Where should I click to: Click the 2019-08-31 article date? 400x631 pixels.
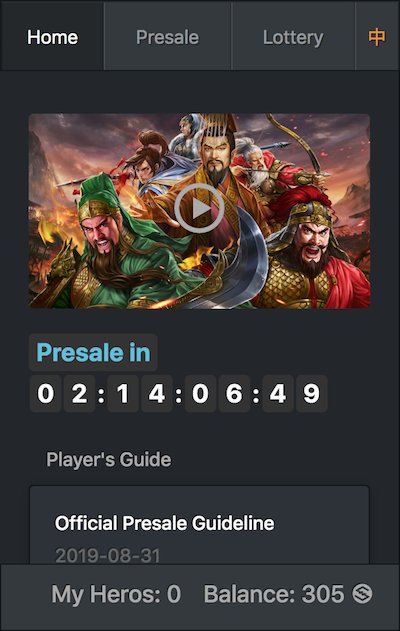click(x=107, y=556)
